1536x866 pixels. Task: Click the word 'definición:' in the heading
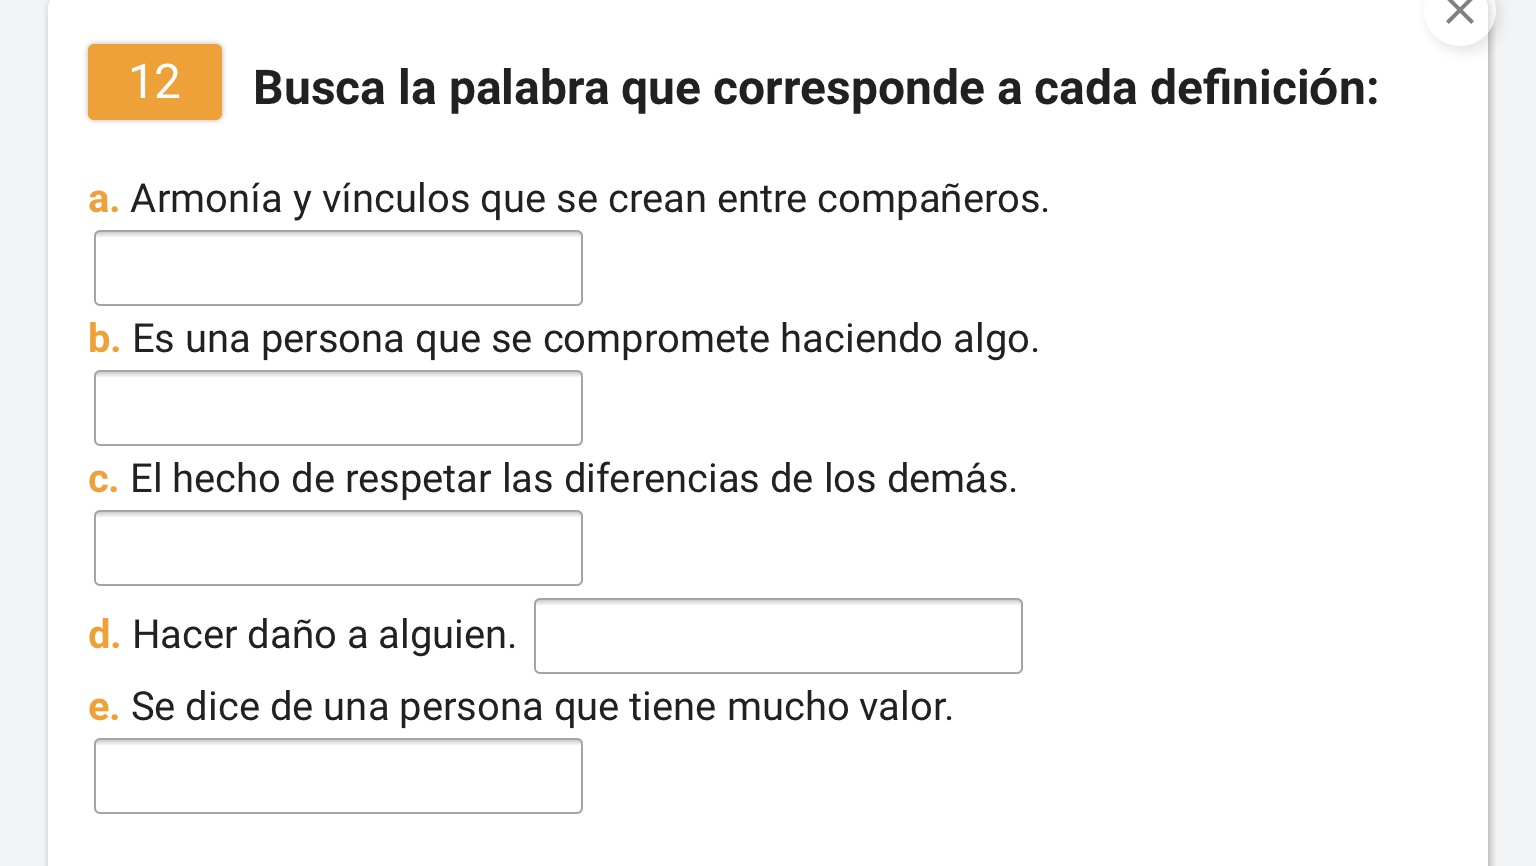coord(1264,88)
